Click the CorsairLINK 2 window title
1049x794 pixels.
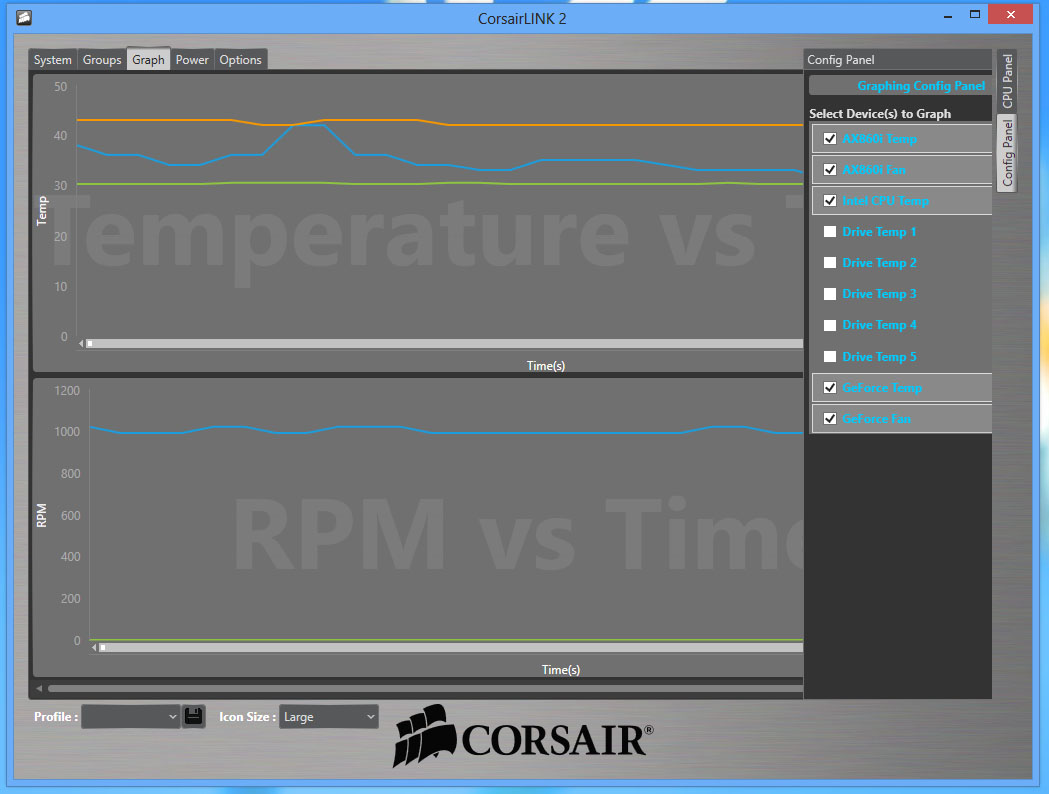pyautogui.click(x=522, y=18)
